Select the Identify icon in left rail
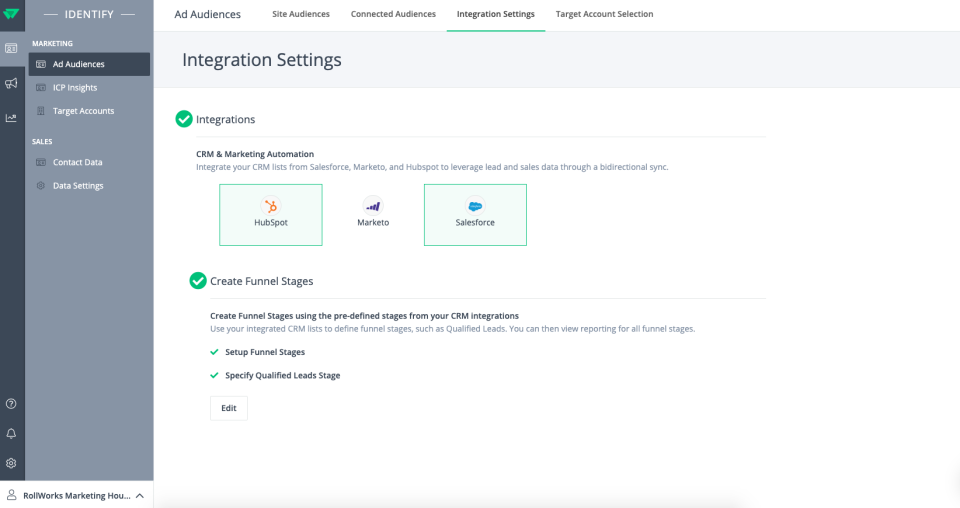The height and width of the screenshot is (508, 960). click(x=11, y=48)
